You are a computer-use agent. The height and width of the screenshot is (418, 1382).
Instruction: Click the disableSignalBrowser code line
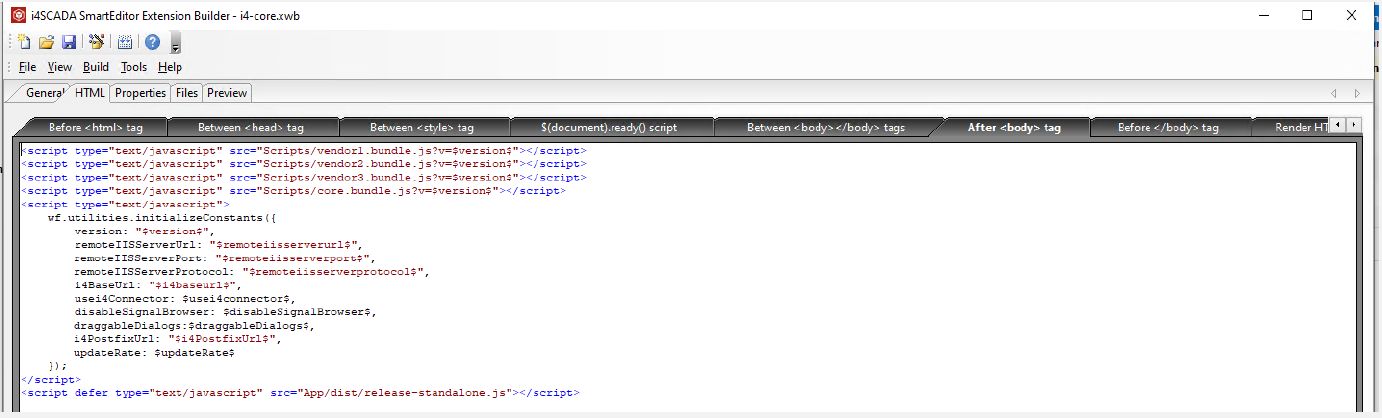point(225,311)
